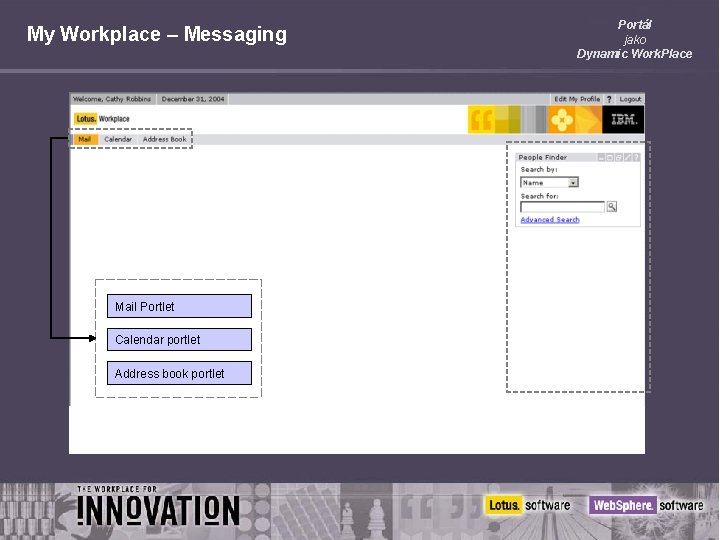
Task: Open the Address Book tab
Action: (x=164, y=139)
